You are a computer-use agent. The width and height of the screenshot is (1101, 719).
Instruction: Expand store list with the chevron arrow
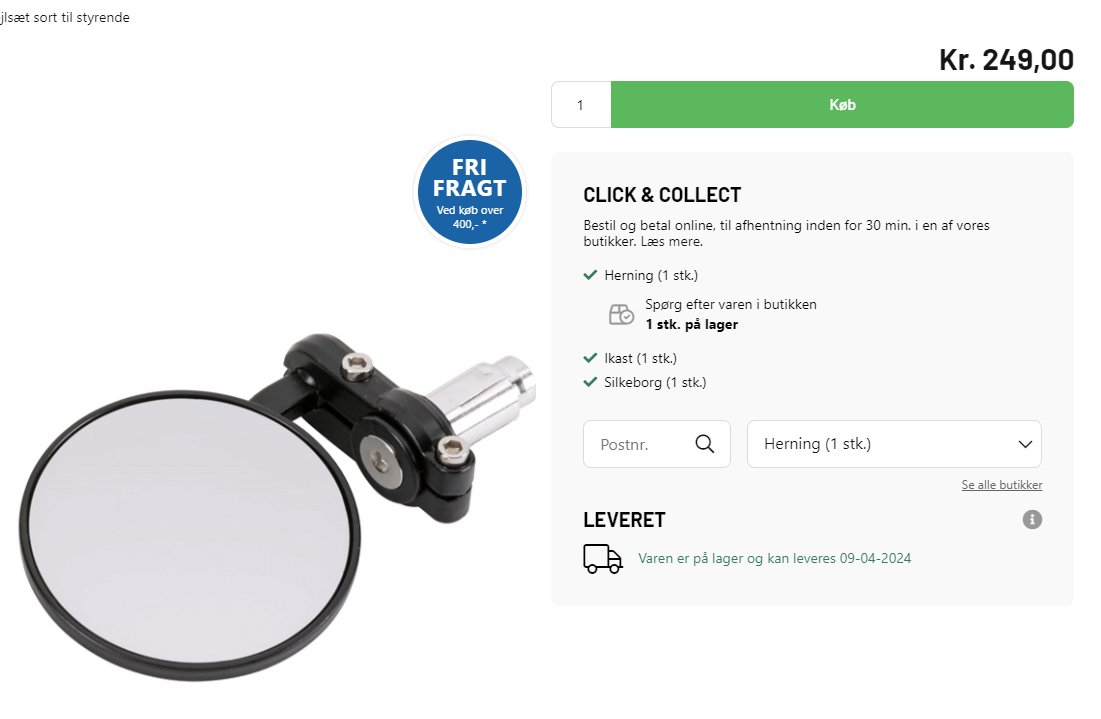point(1025,444)
